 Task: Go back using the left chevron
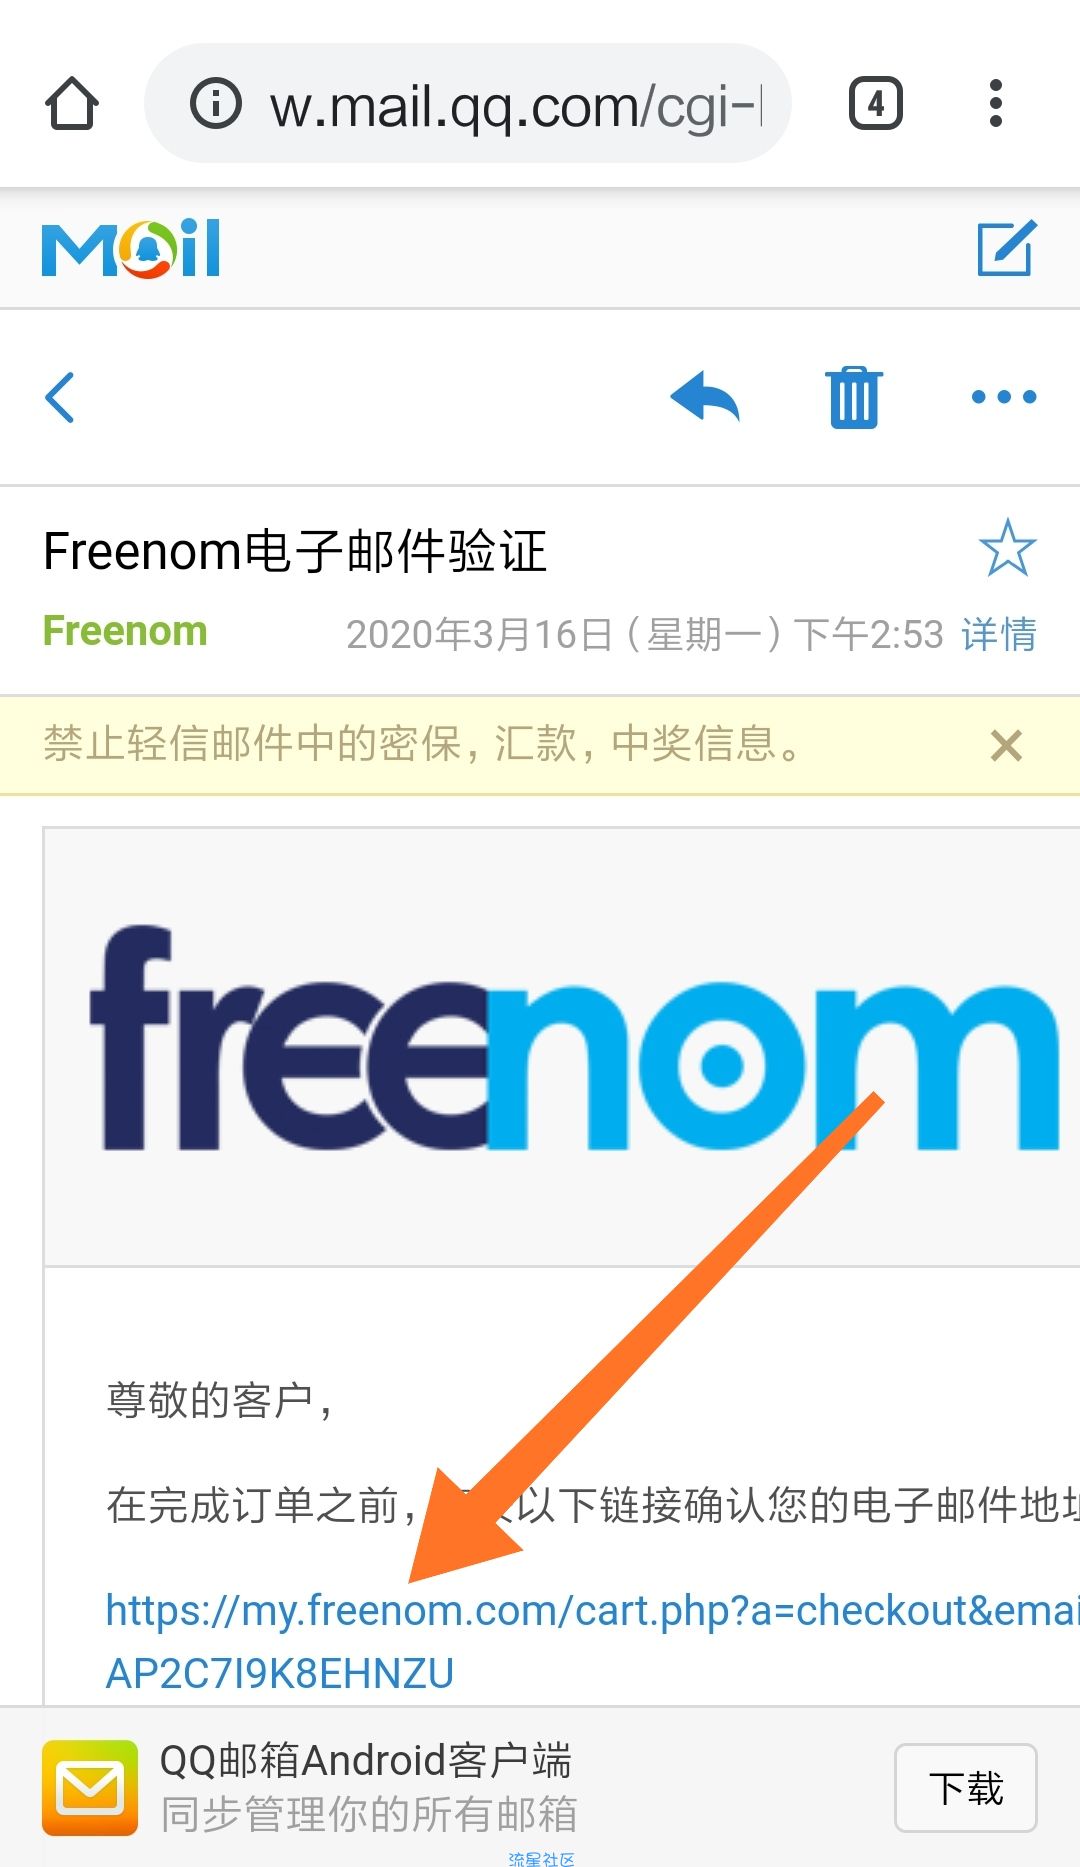coord(60,397)
